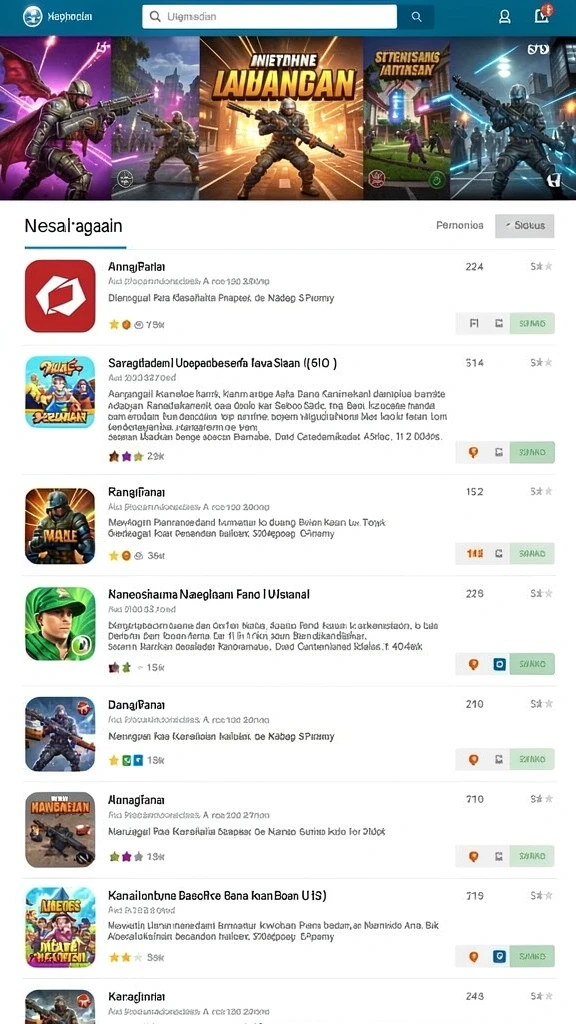Rate Saragtladem using its star rating

(x=125, y=456)
